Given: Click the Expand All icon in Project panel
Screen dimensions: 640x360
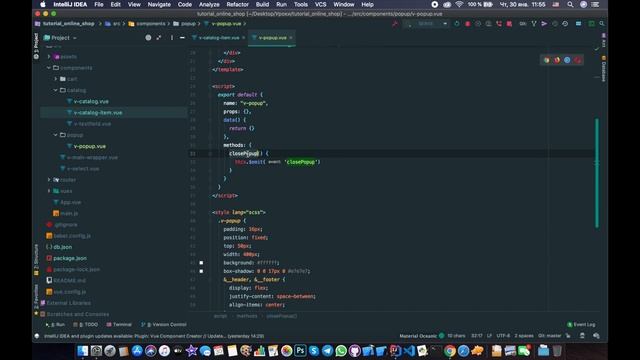Looking at the screenshot, I should [159, 38].
